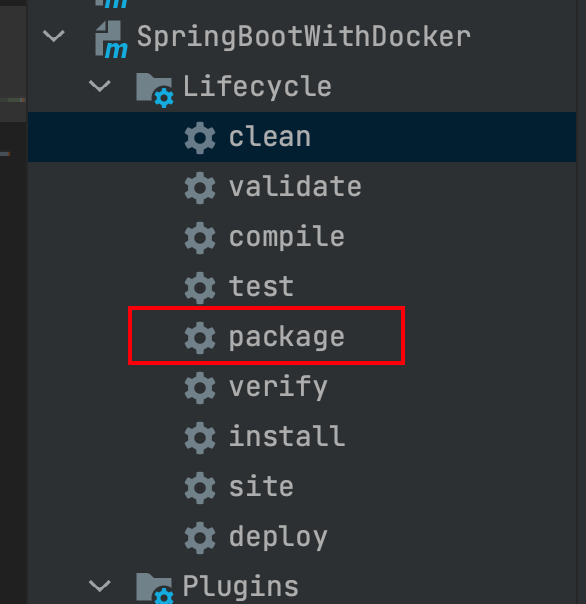Click the Lifecycle folder icon

point(155,90)
